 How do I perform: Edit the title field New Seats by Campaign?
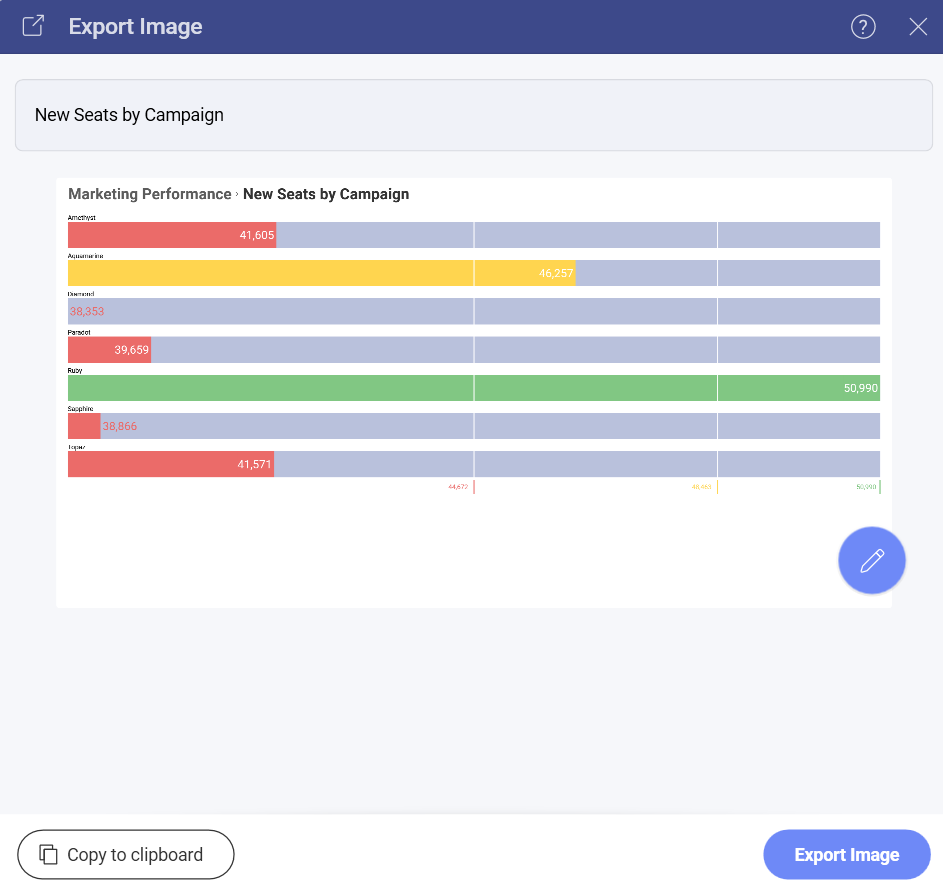pyautogui.click(x=473, y=115)
